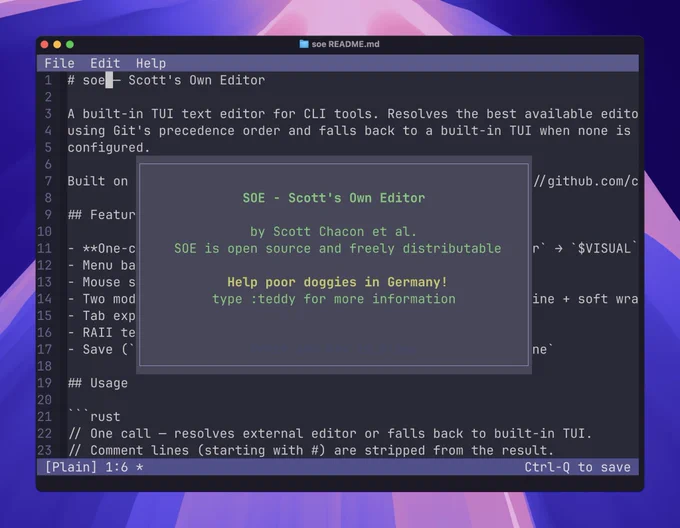Screen dimensions: 680x528
Task: Click line 1 heading 'Scott's Own Editor'
Action: (196, 80)
